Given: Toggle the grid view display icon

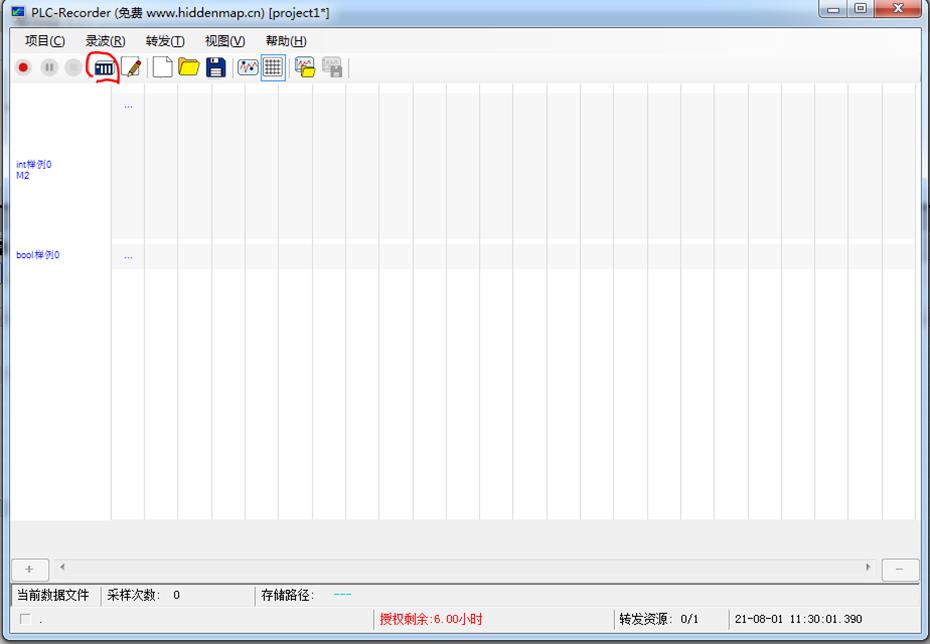Looking at the screenshot, I should click(x=270, y=67).
